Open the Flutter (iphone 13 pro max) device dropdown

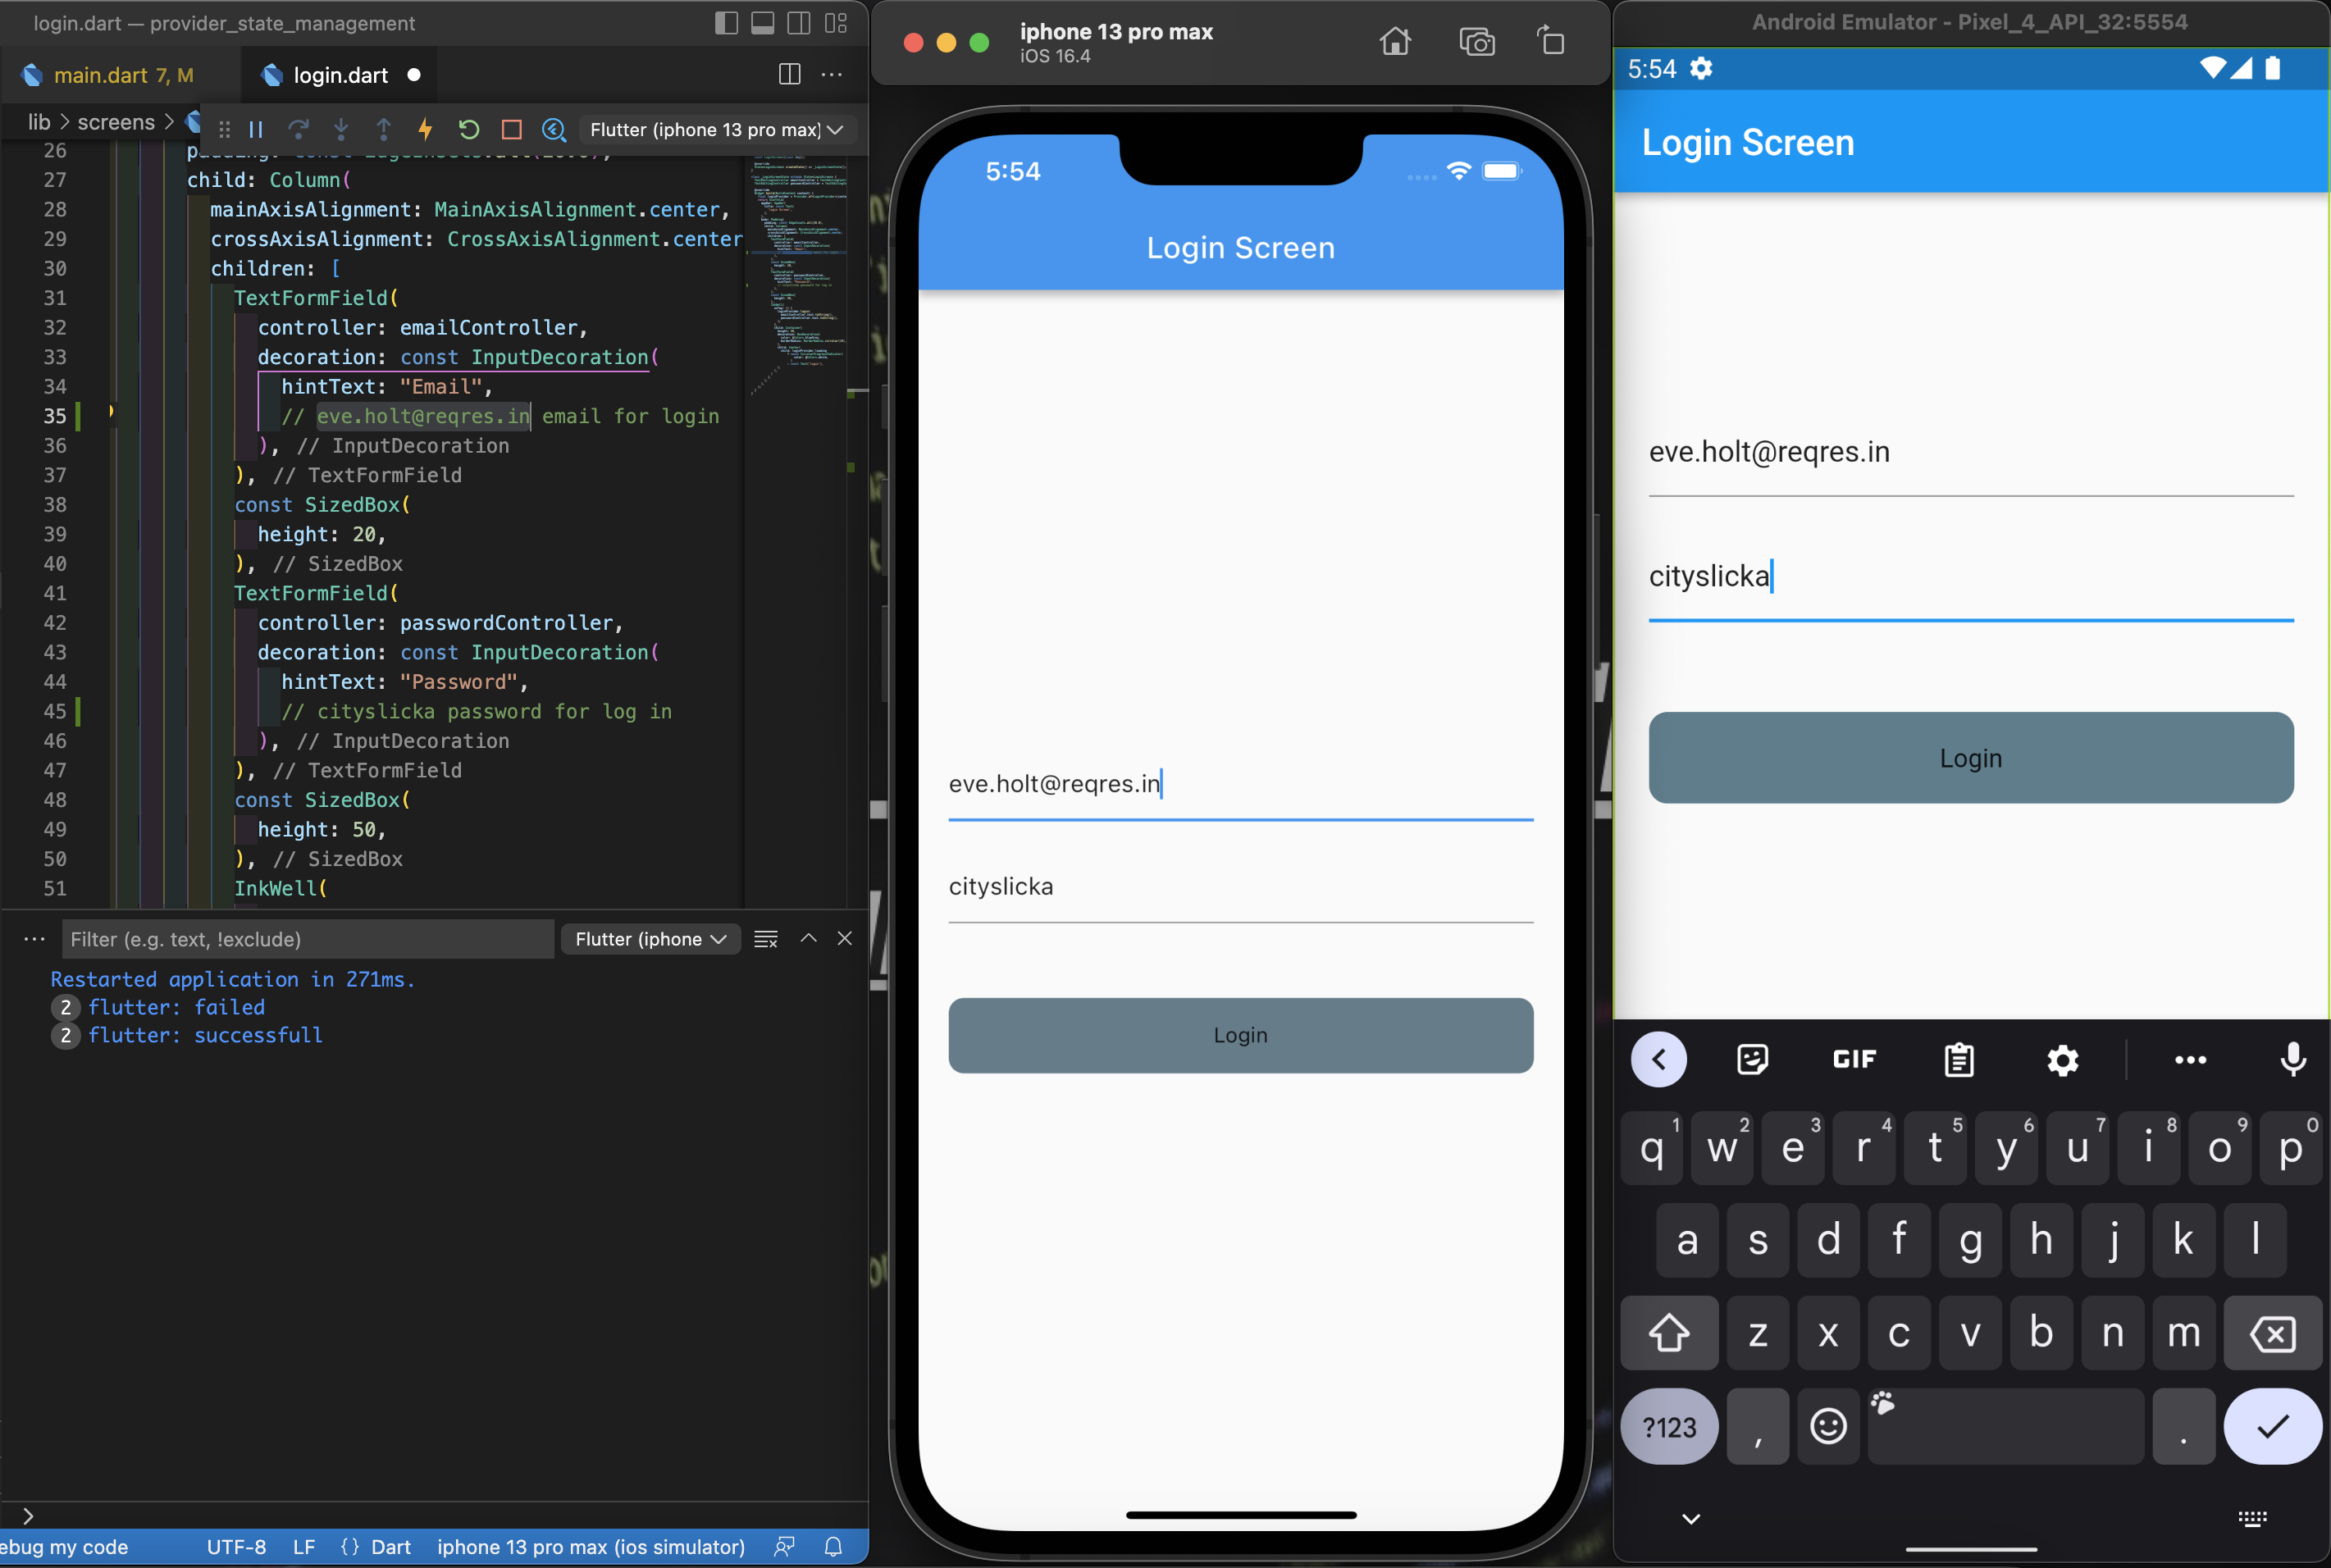[716, 129]
